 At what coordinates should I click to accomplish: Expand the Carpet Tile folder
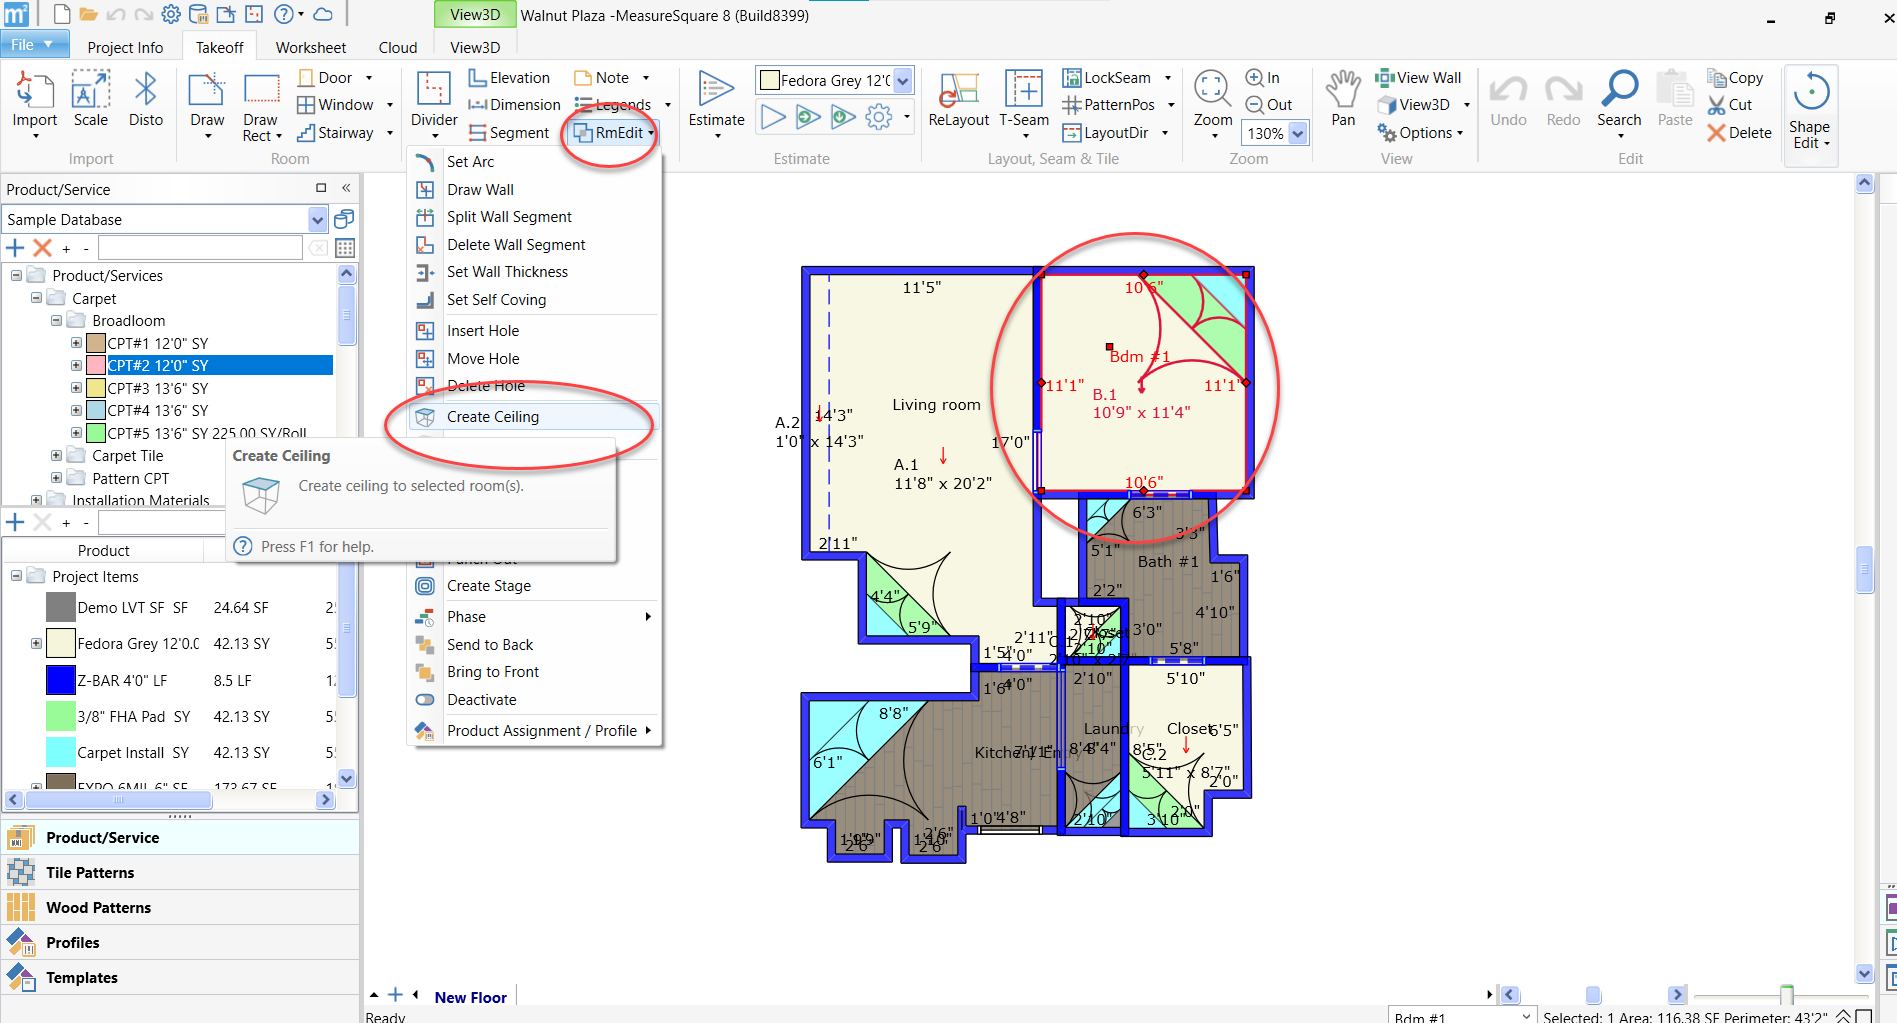click(56, 455)
